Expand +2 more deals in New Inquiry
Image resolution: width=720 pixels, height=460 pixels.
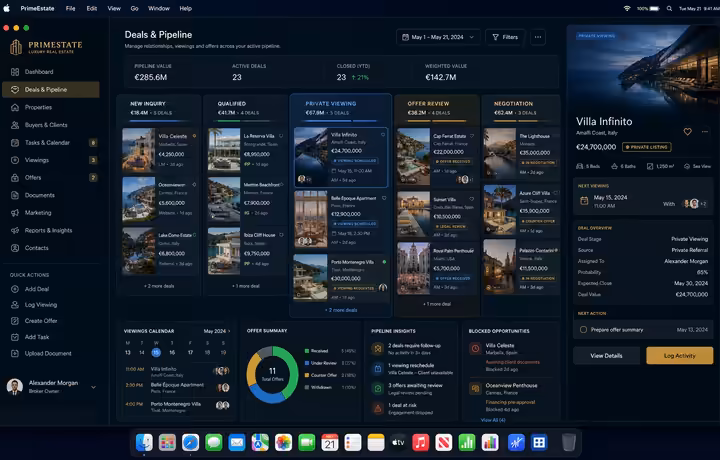[159, 286]
